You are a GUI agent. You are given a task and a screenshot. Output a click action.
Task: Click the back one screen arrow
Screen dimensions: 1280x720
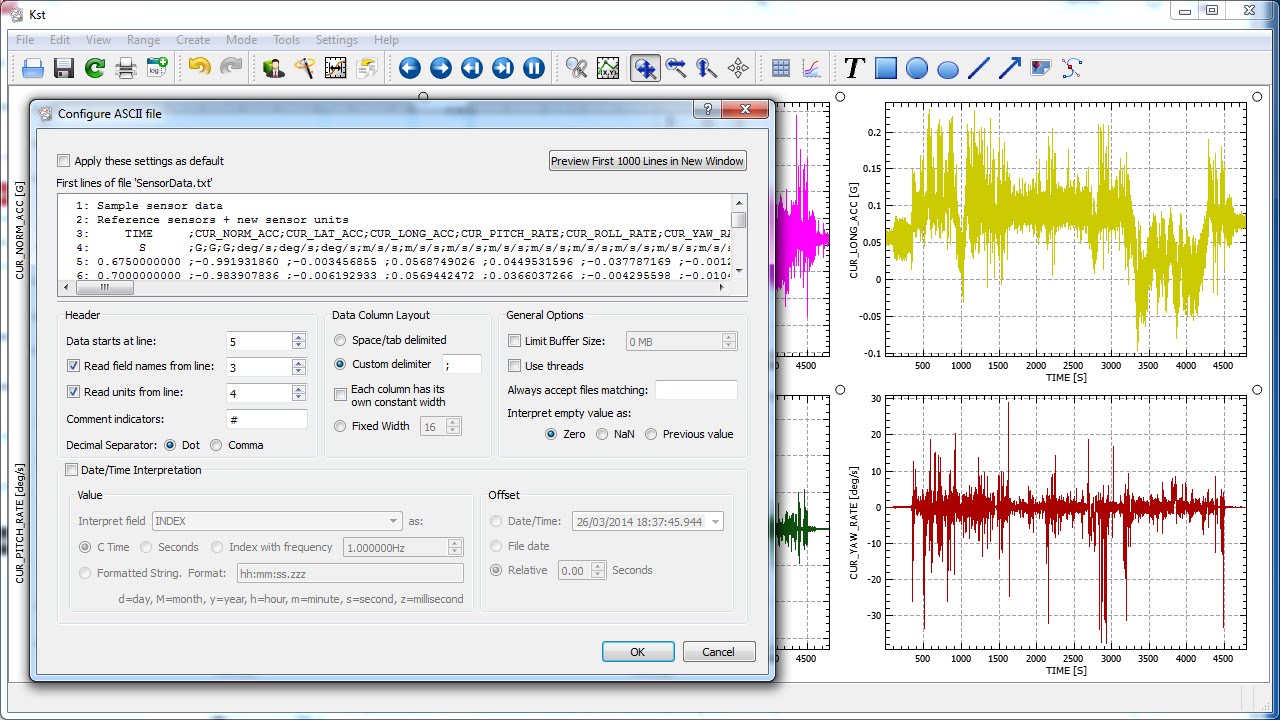(x=409, y=68)
